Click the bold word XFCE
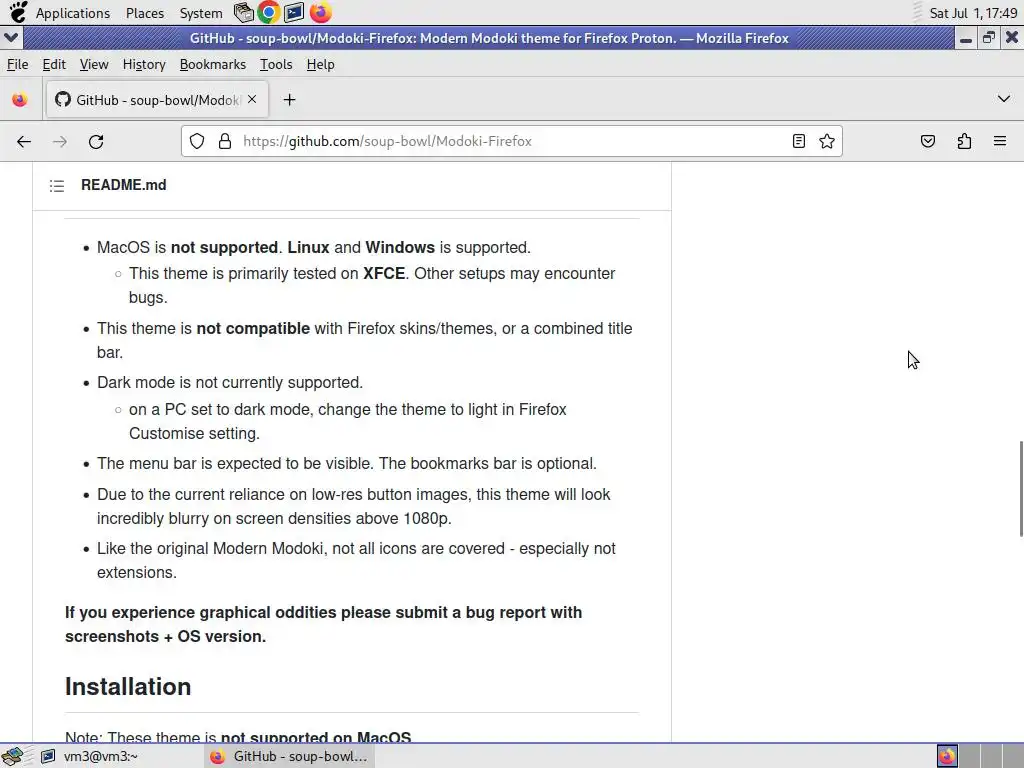 coord(384,274)
